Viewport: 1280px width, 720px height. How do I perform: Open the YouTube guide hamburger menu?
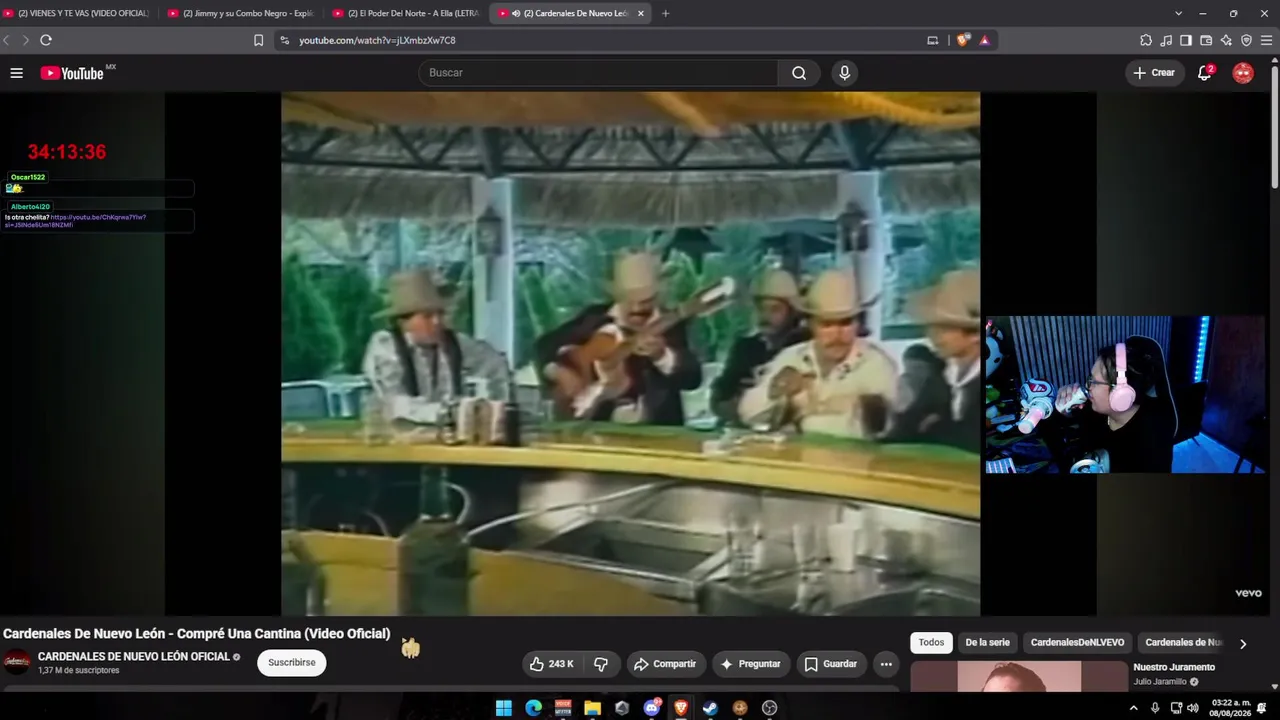(16, 73)
